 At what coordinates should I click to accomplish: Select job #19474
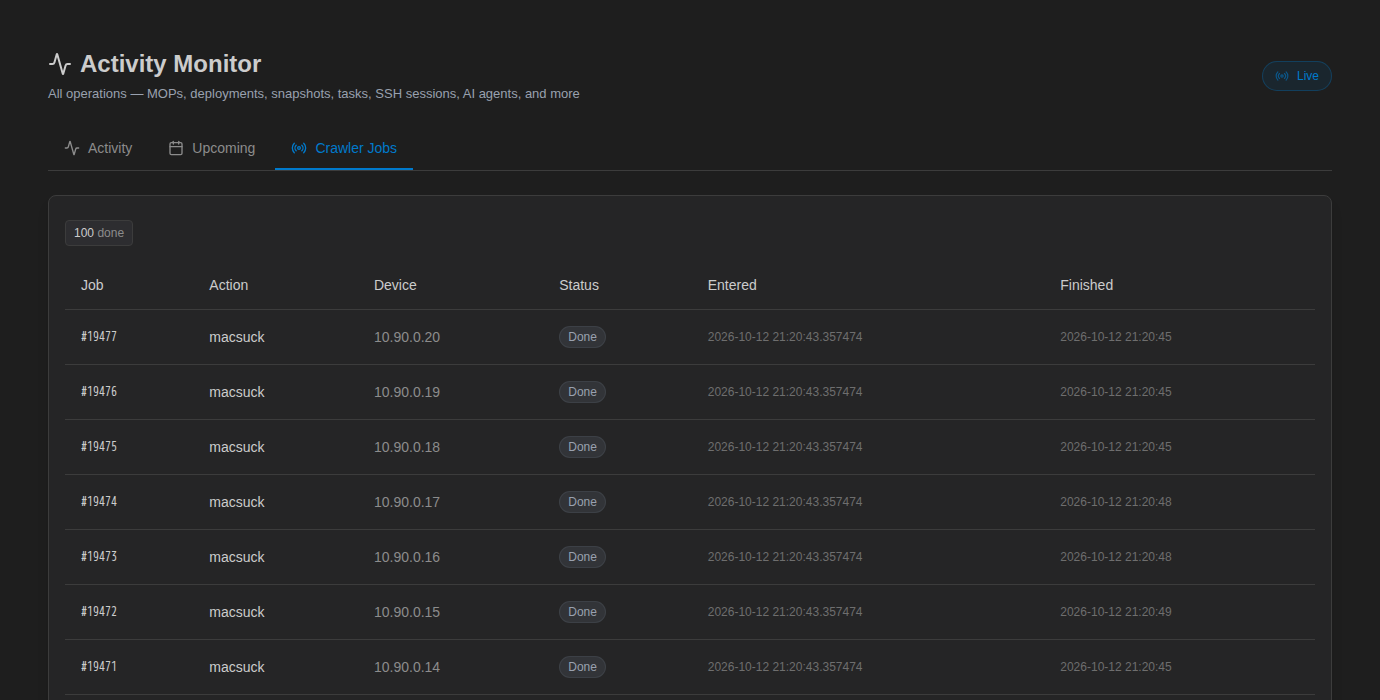(x=99, y=502)
